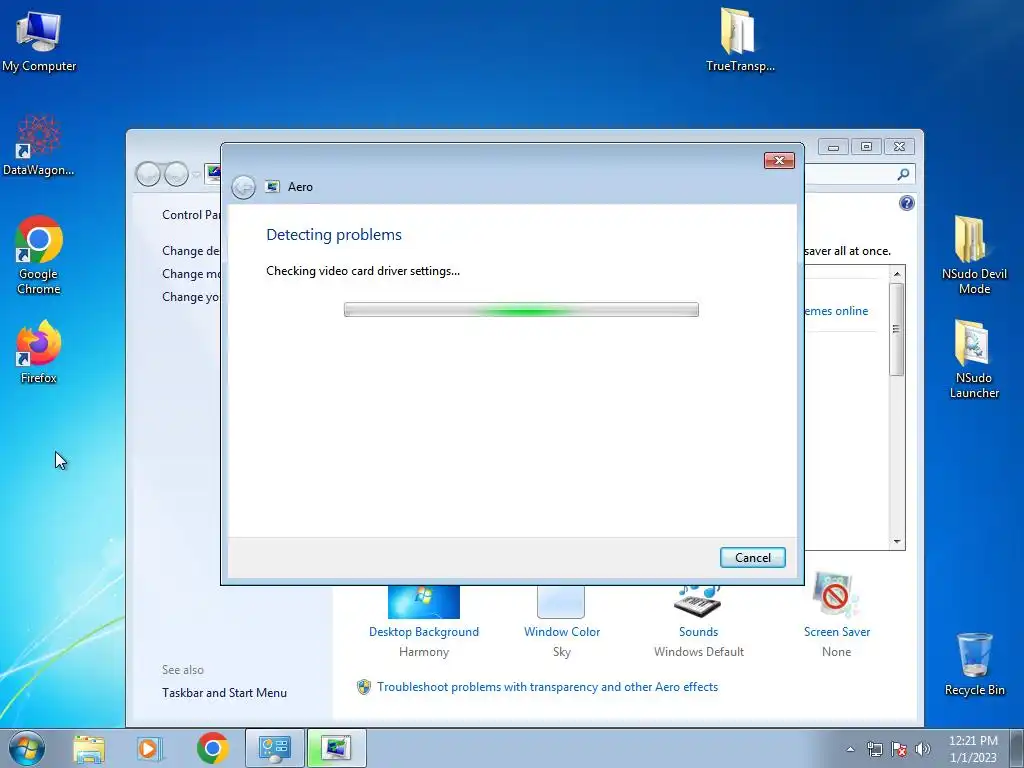Open volume speaker tray icon
This screenshot has height=768, width=1024.
pyautogui.click(x=922, y=749)
